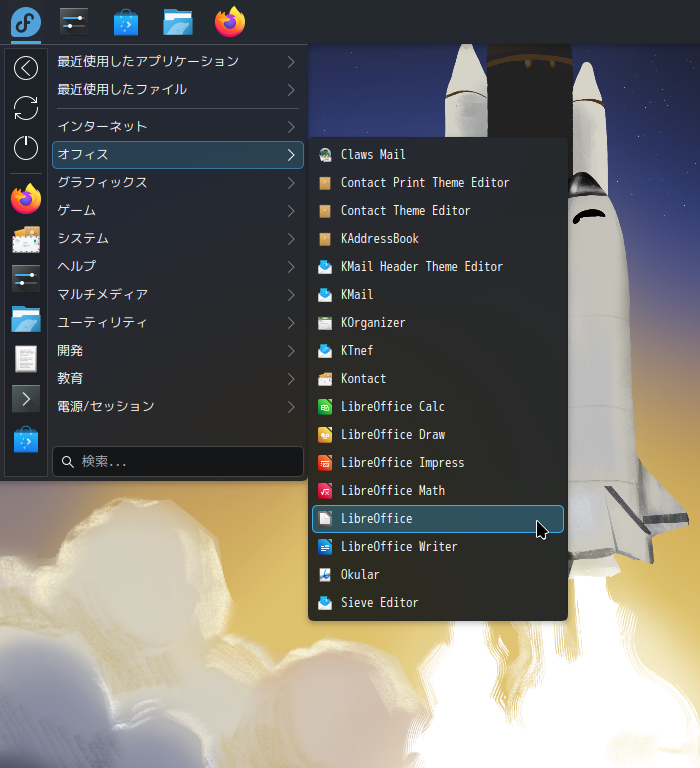Launch KMail Header Theme Editor
Image resolution: width=700 pixels, height=768 pixels.
pyautogui.click(x=438, y=267)
